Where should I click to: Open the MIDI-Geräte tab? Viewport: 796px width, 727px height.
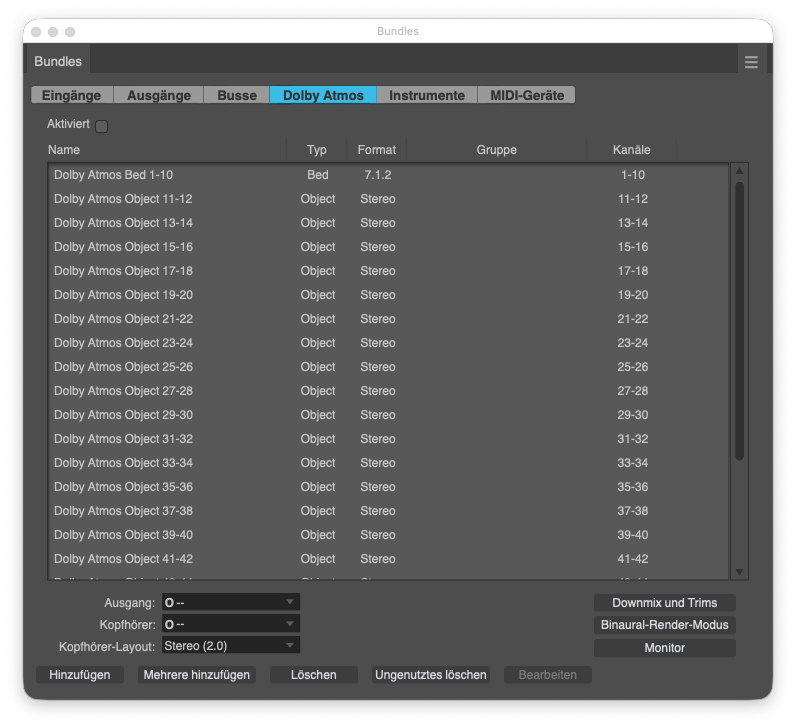[526, 95]
